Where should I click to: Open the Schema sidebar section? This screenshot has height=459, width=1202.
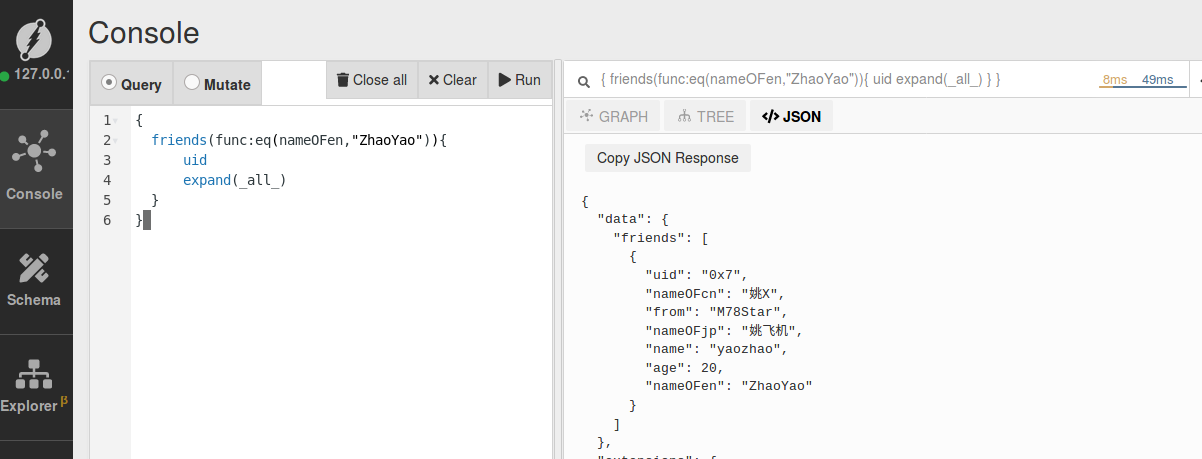point(35,281)
